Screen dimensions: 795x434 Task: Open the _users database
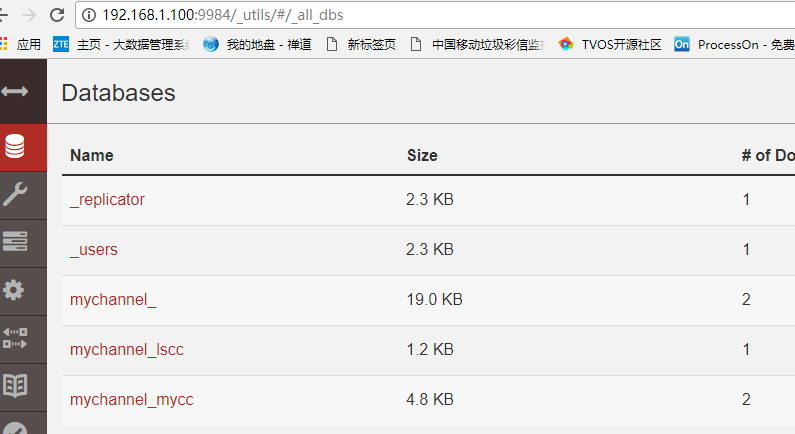pos(94,249)
